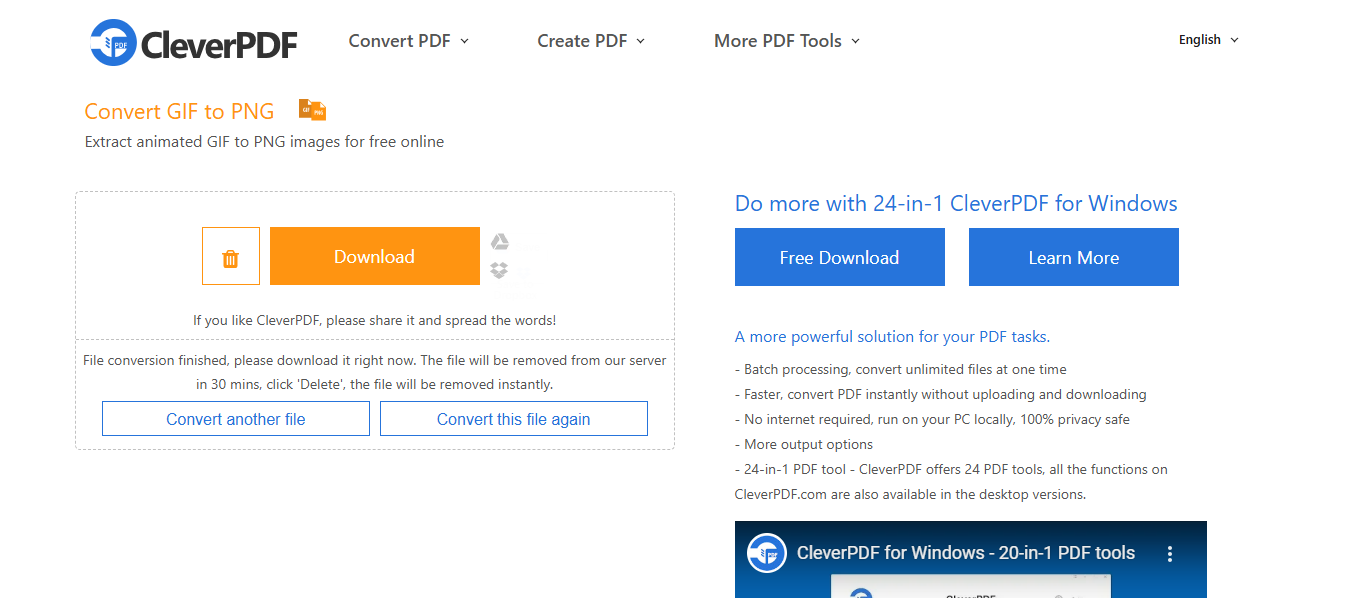Delete the file with the trash icon
Image resolution: width=1349 pixels, height=598 pixels.
[x=231, y=256]
